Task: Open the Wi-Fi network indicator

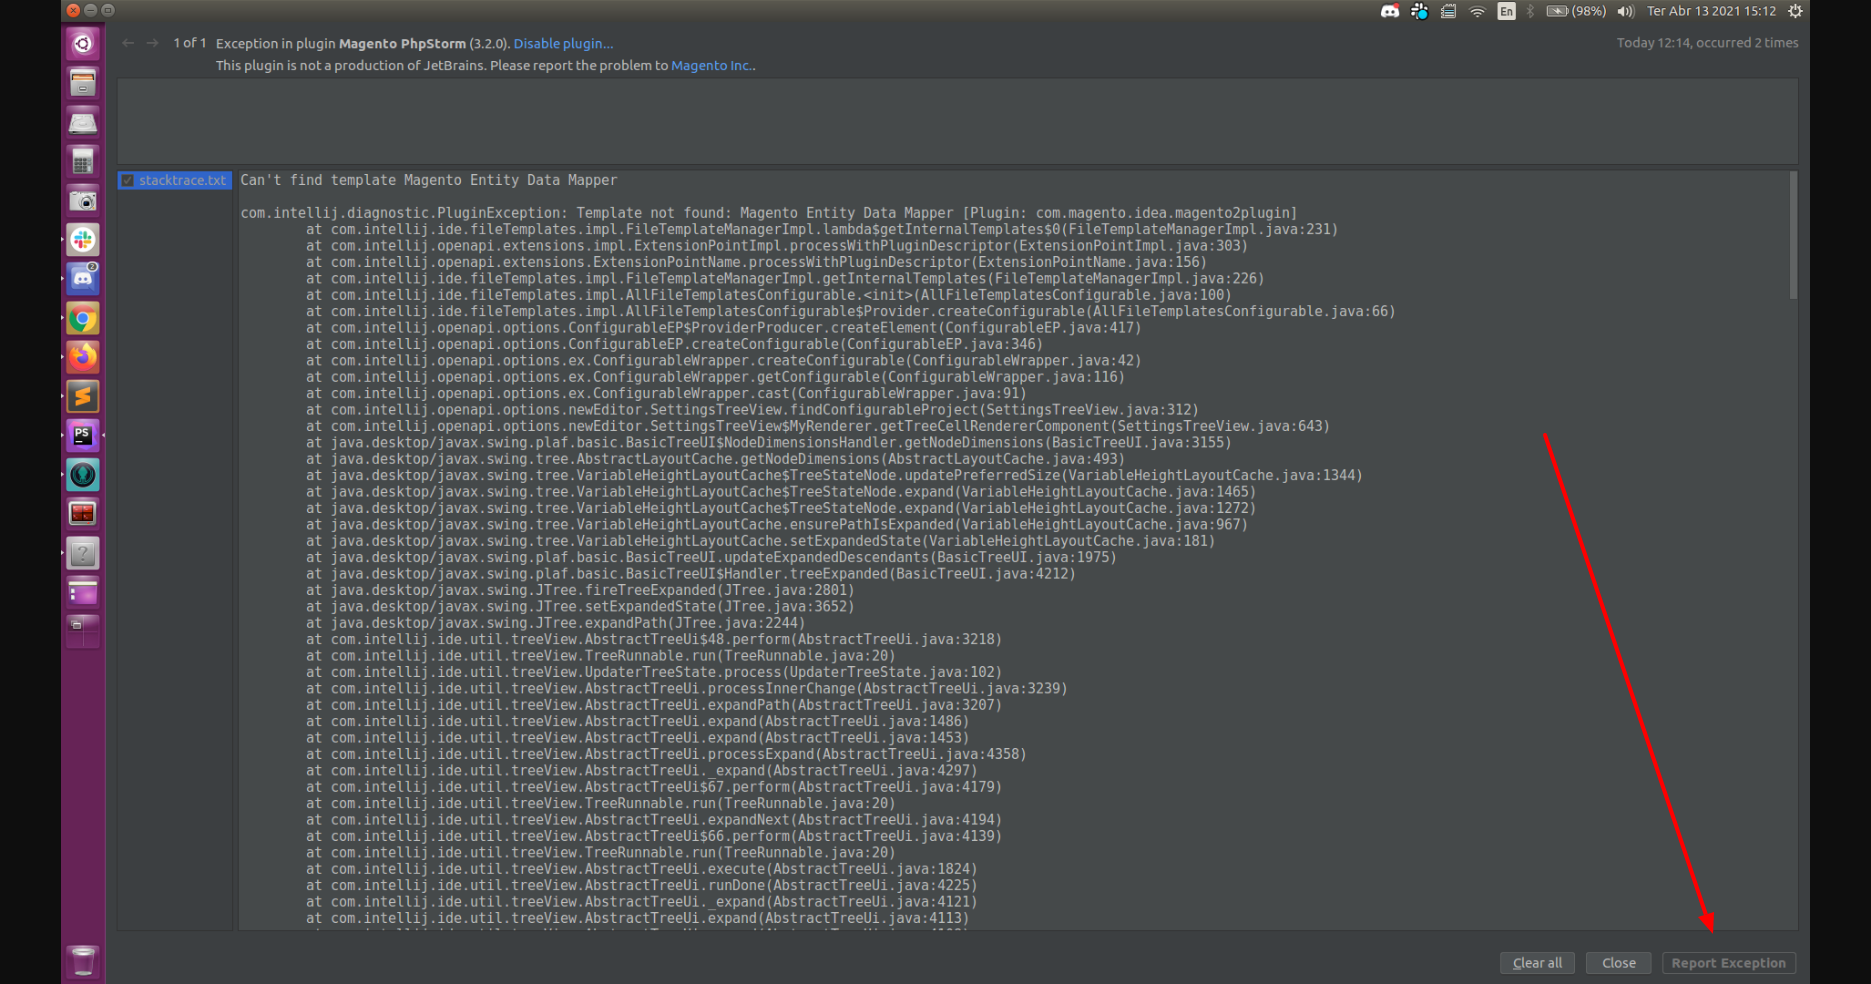Action: click(x=1477, y=11)
